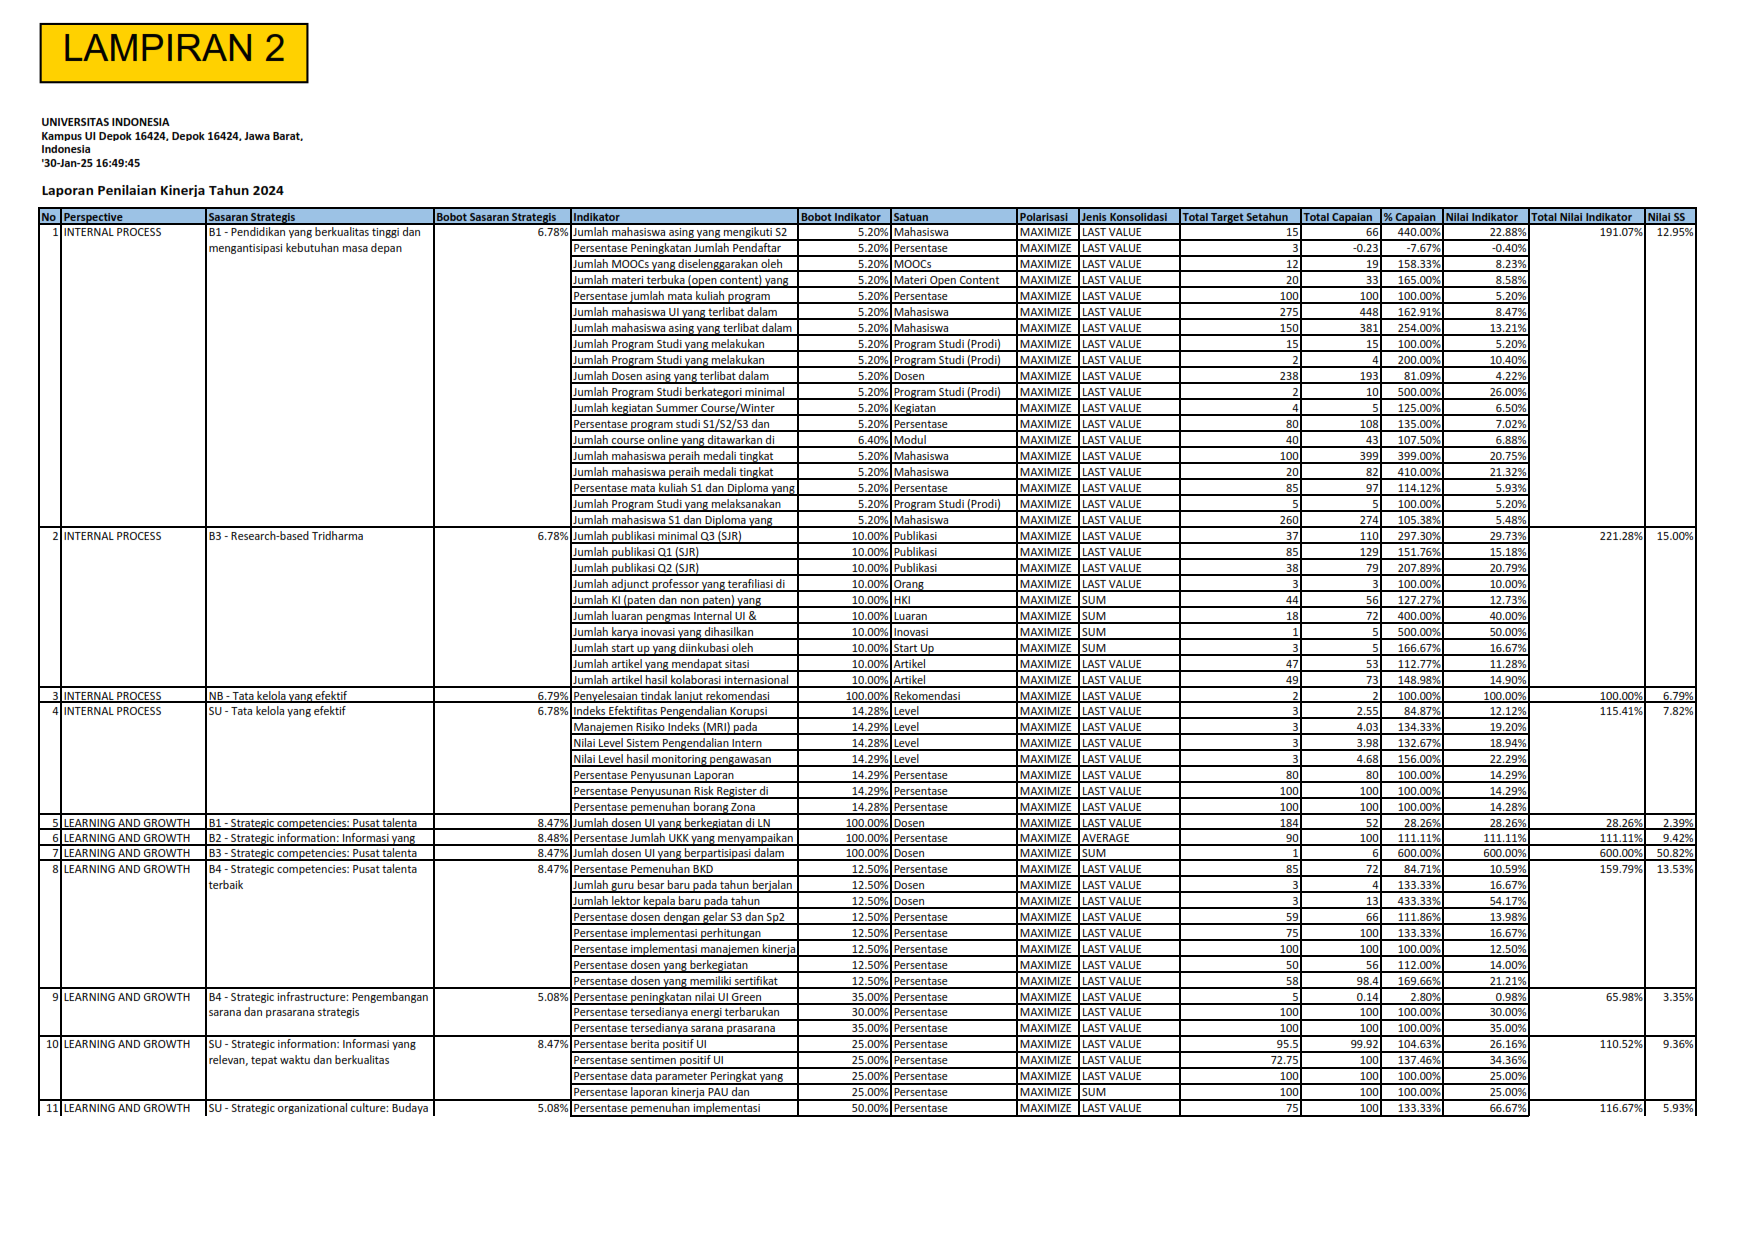
Task: Click the B3 - Research-based Tridharma cell
Action: pyautogui.click(x=286, y=536)
